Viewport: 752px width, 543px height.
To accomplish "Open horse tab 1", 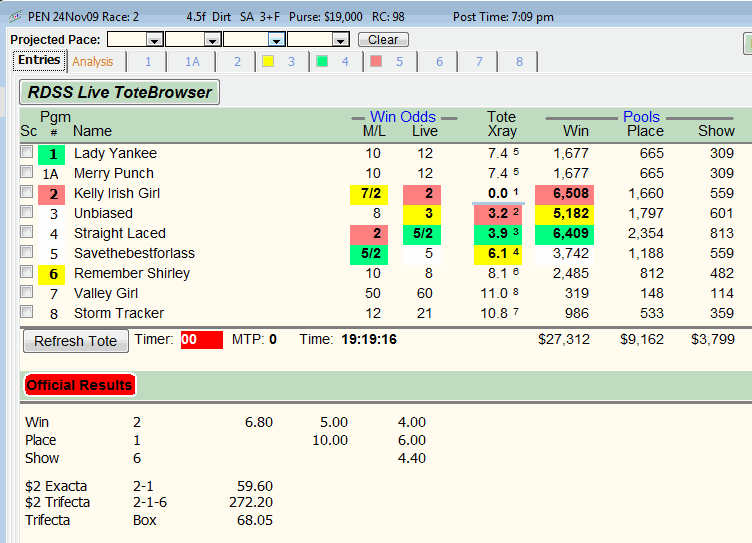I will tap(148, 62).
